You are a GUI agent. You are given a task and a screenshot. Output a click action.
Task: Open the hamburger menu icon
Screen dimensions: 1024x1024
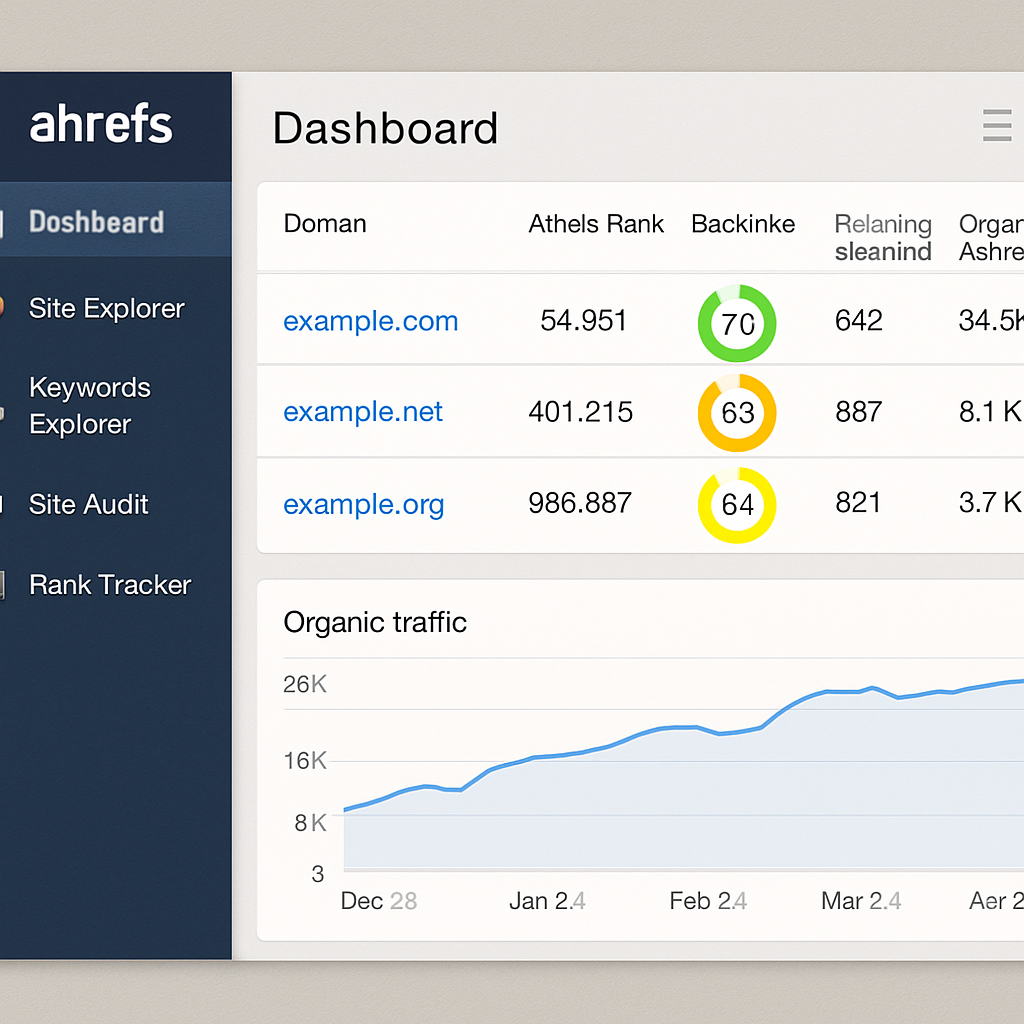pos(997,127)
